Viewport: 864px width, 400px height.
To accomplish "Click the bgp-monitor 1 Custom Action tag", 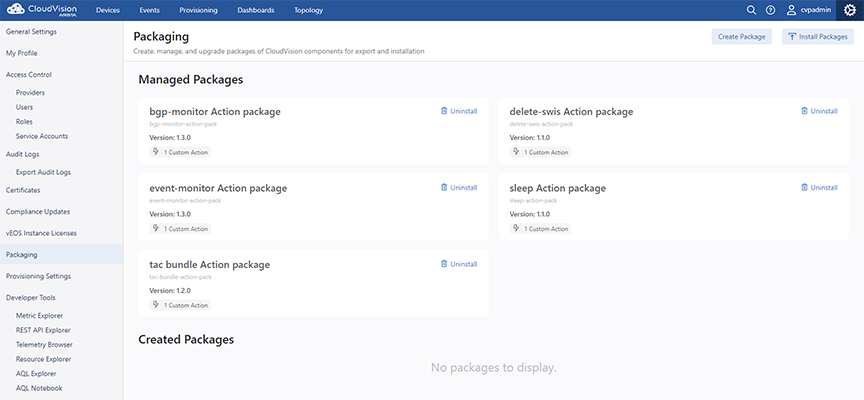I will pyautogui.click(x=180, y=152).
